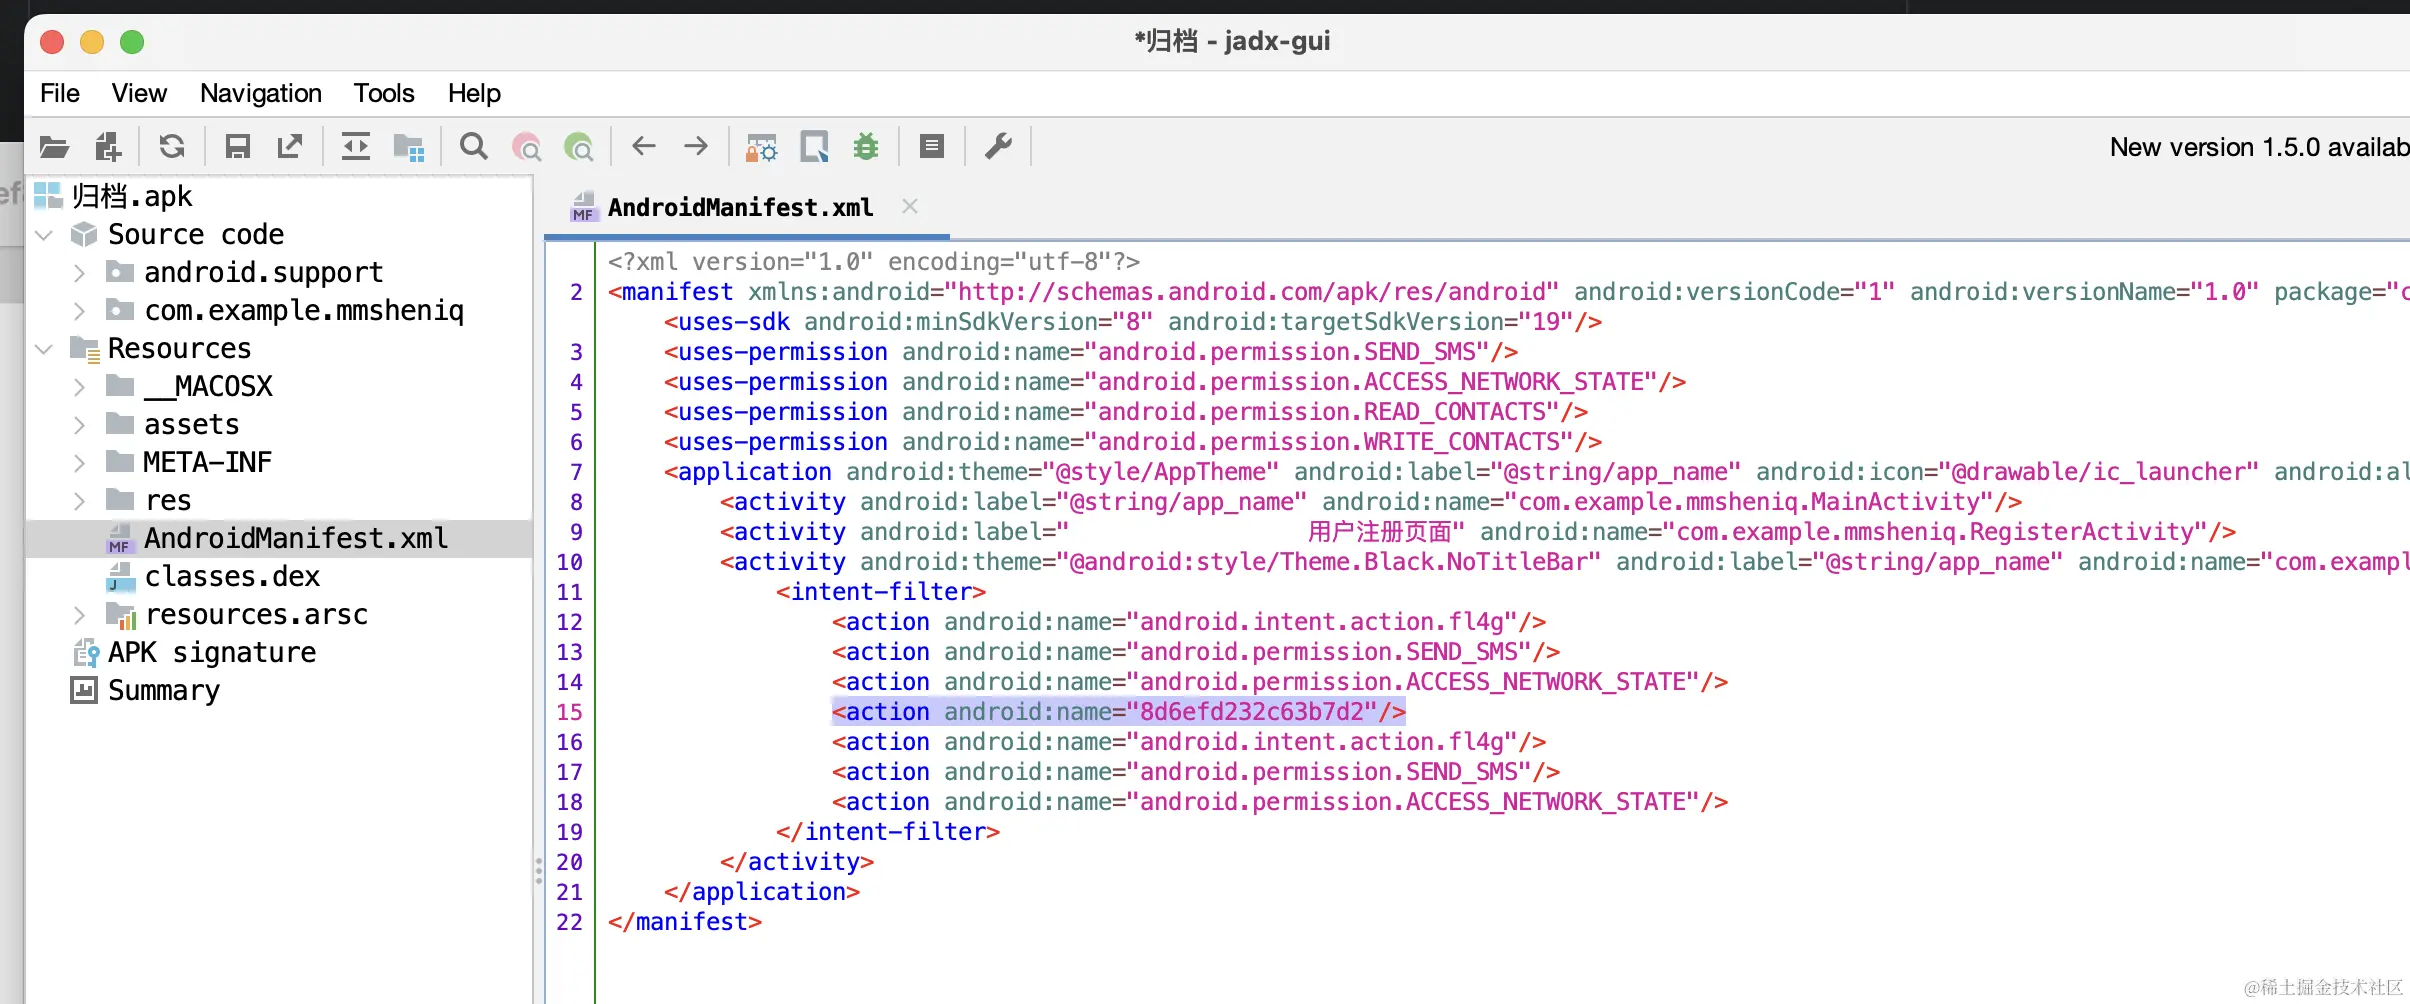Image resolution: width=2410 pixels, height=1004 pixels.
Task: Close the AndroidManifest.xml tab
Action: (x=910, y=206)
